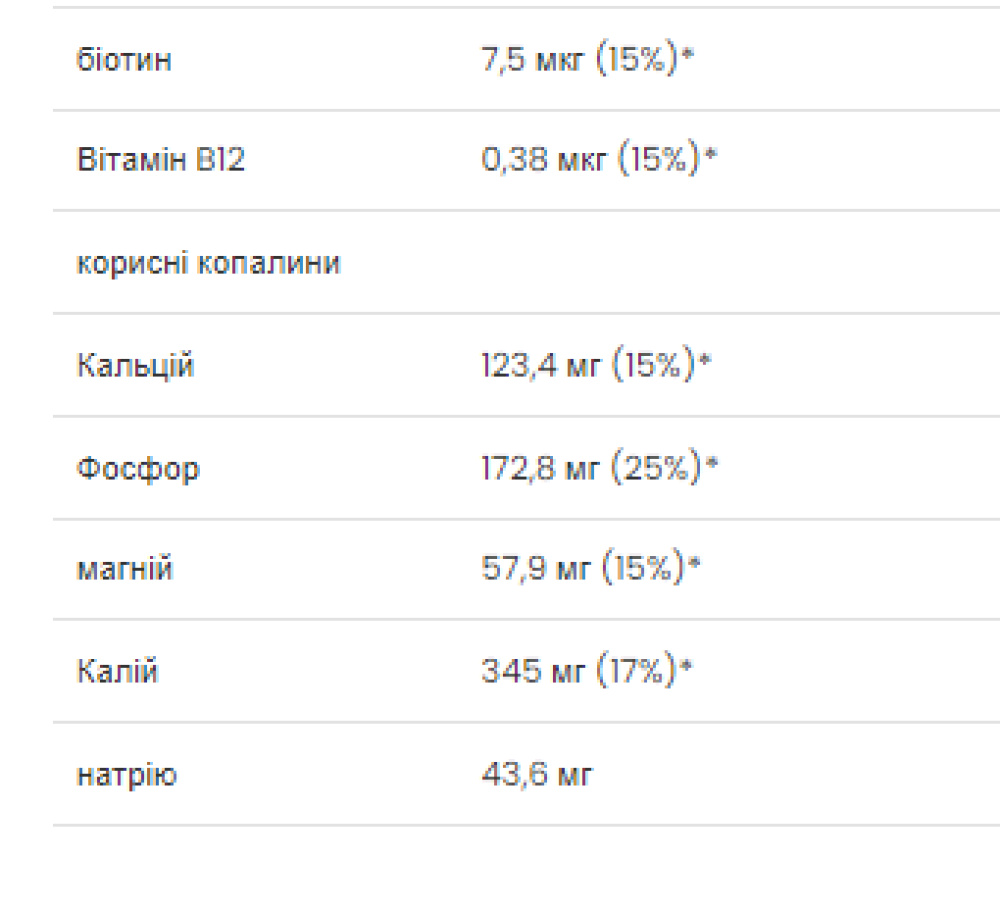Click the Калій row label
The width and height of the screenshot is (1000, 912).
click(117, 671)
